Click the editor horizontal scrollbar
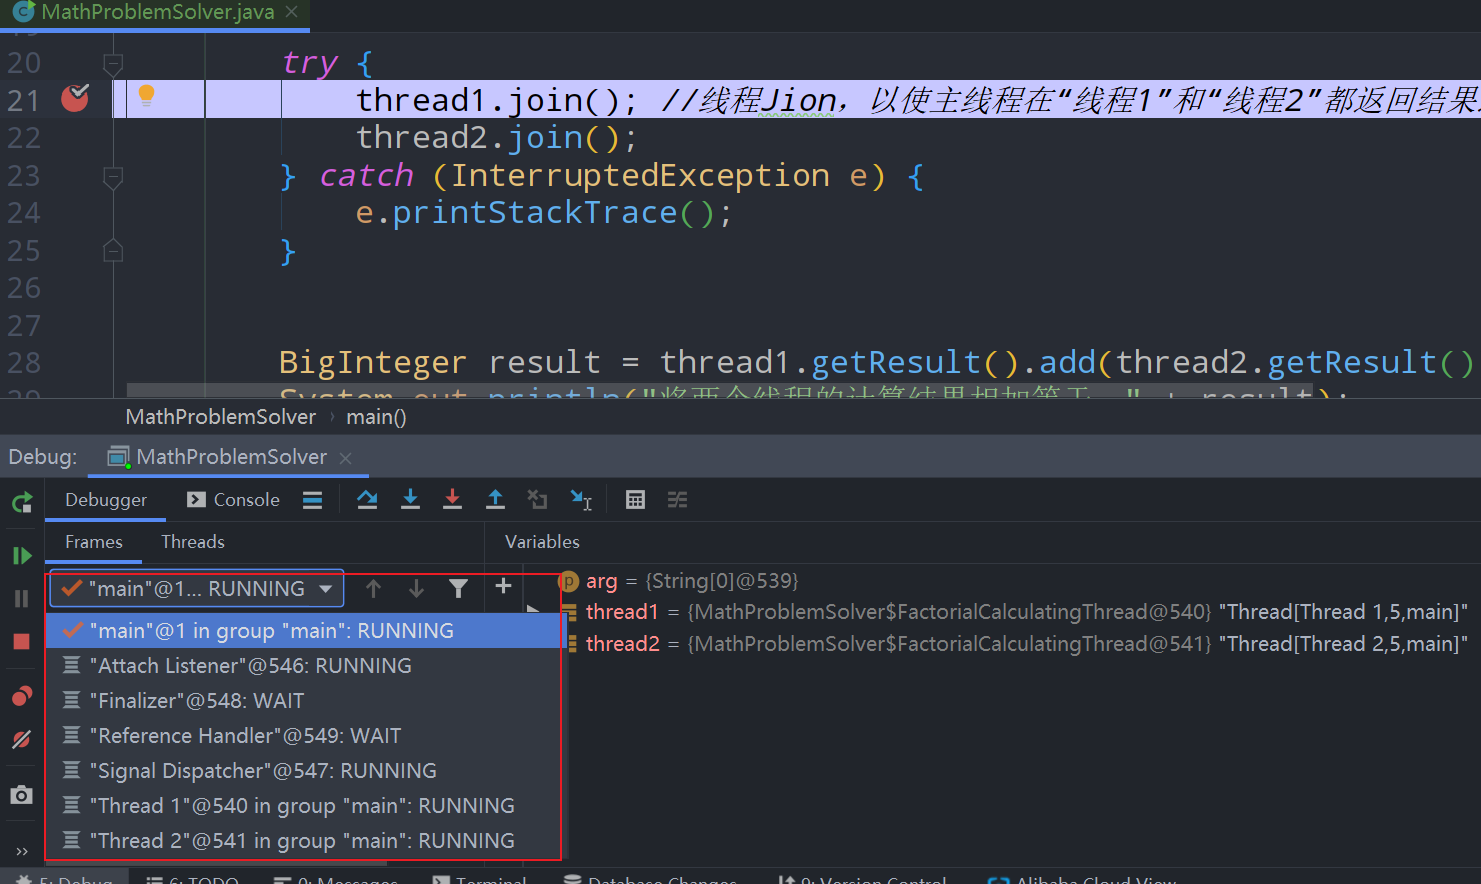 click(x=700, y=392)
